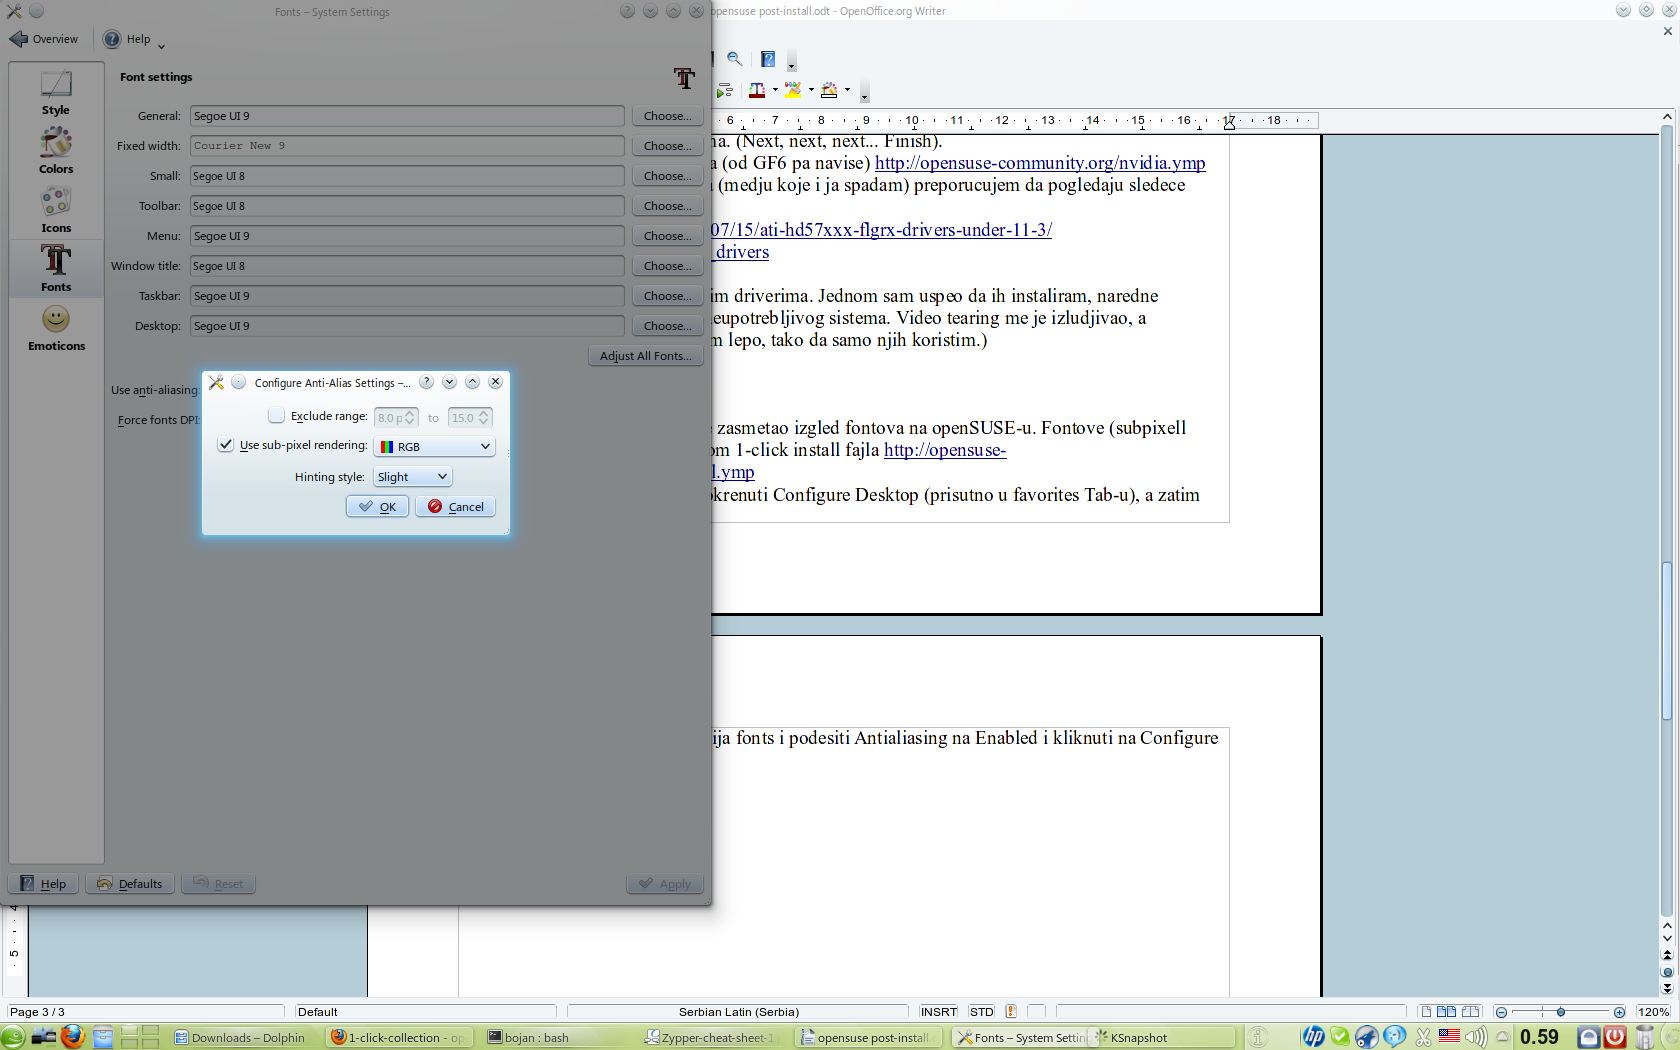Toggle INSRT insert mode in status bar

coord(938,1012)
